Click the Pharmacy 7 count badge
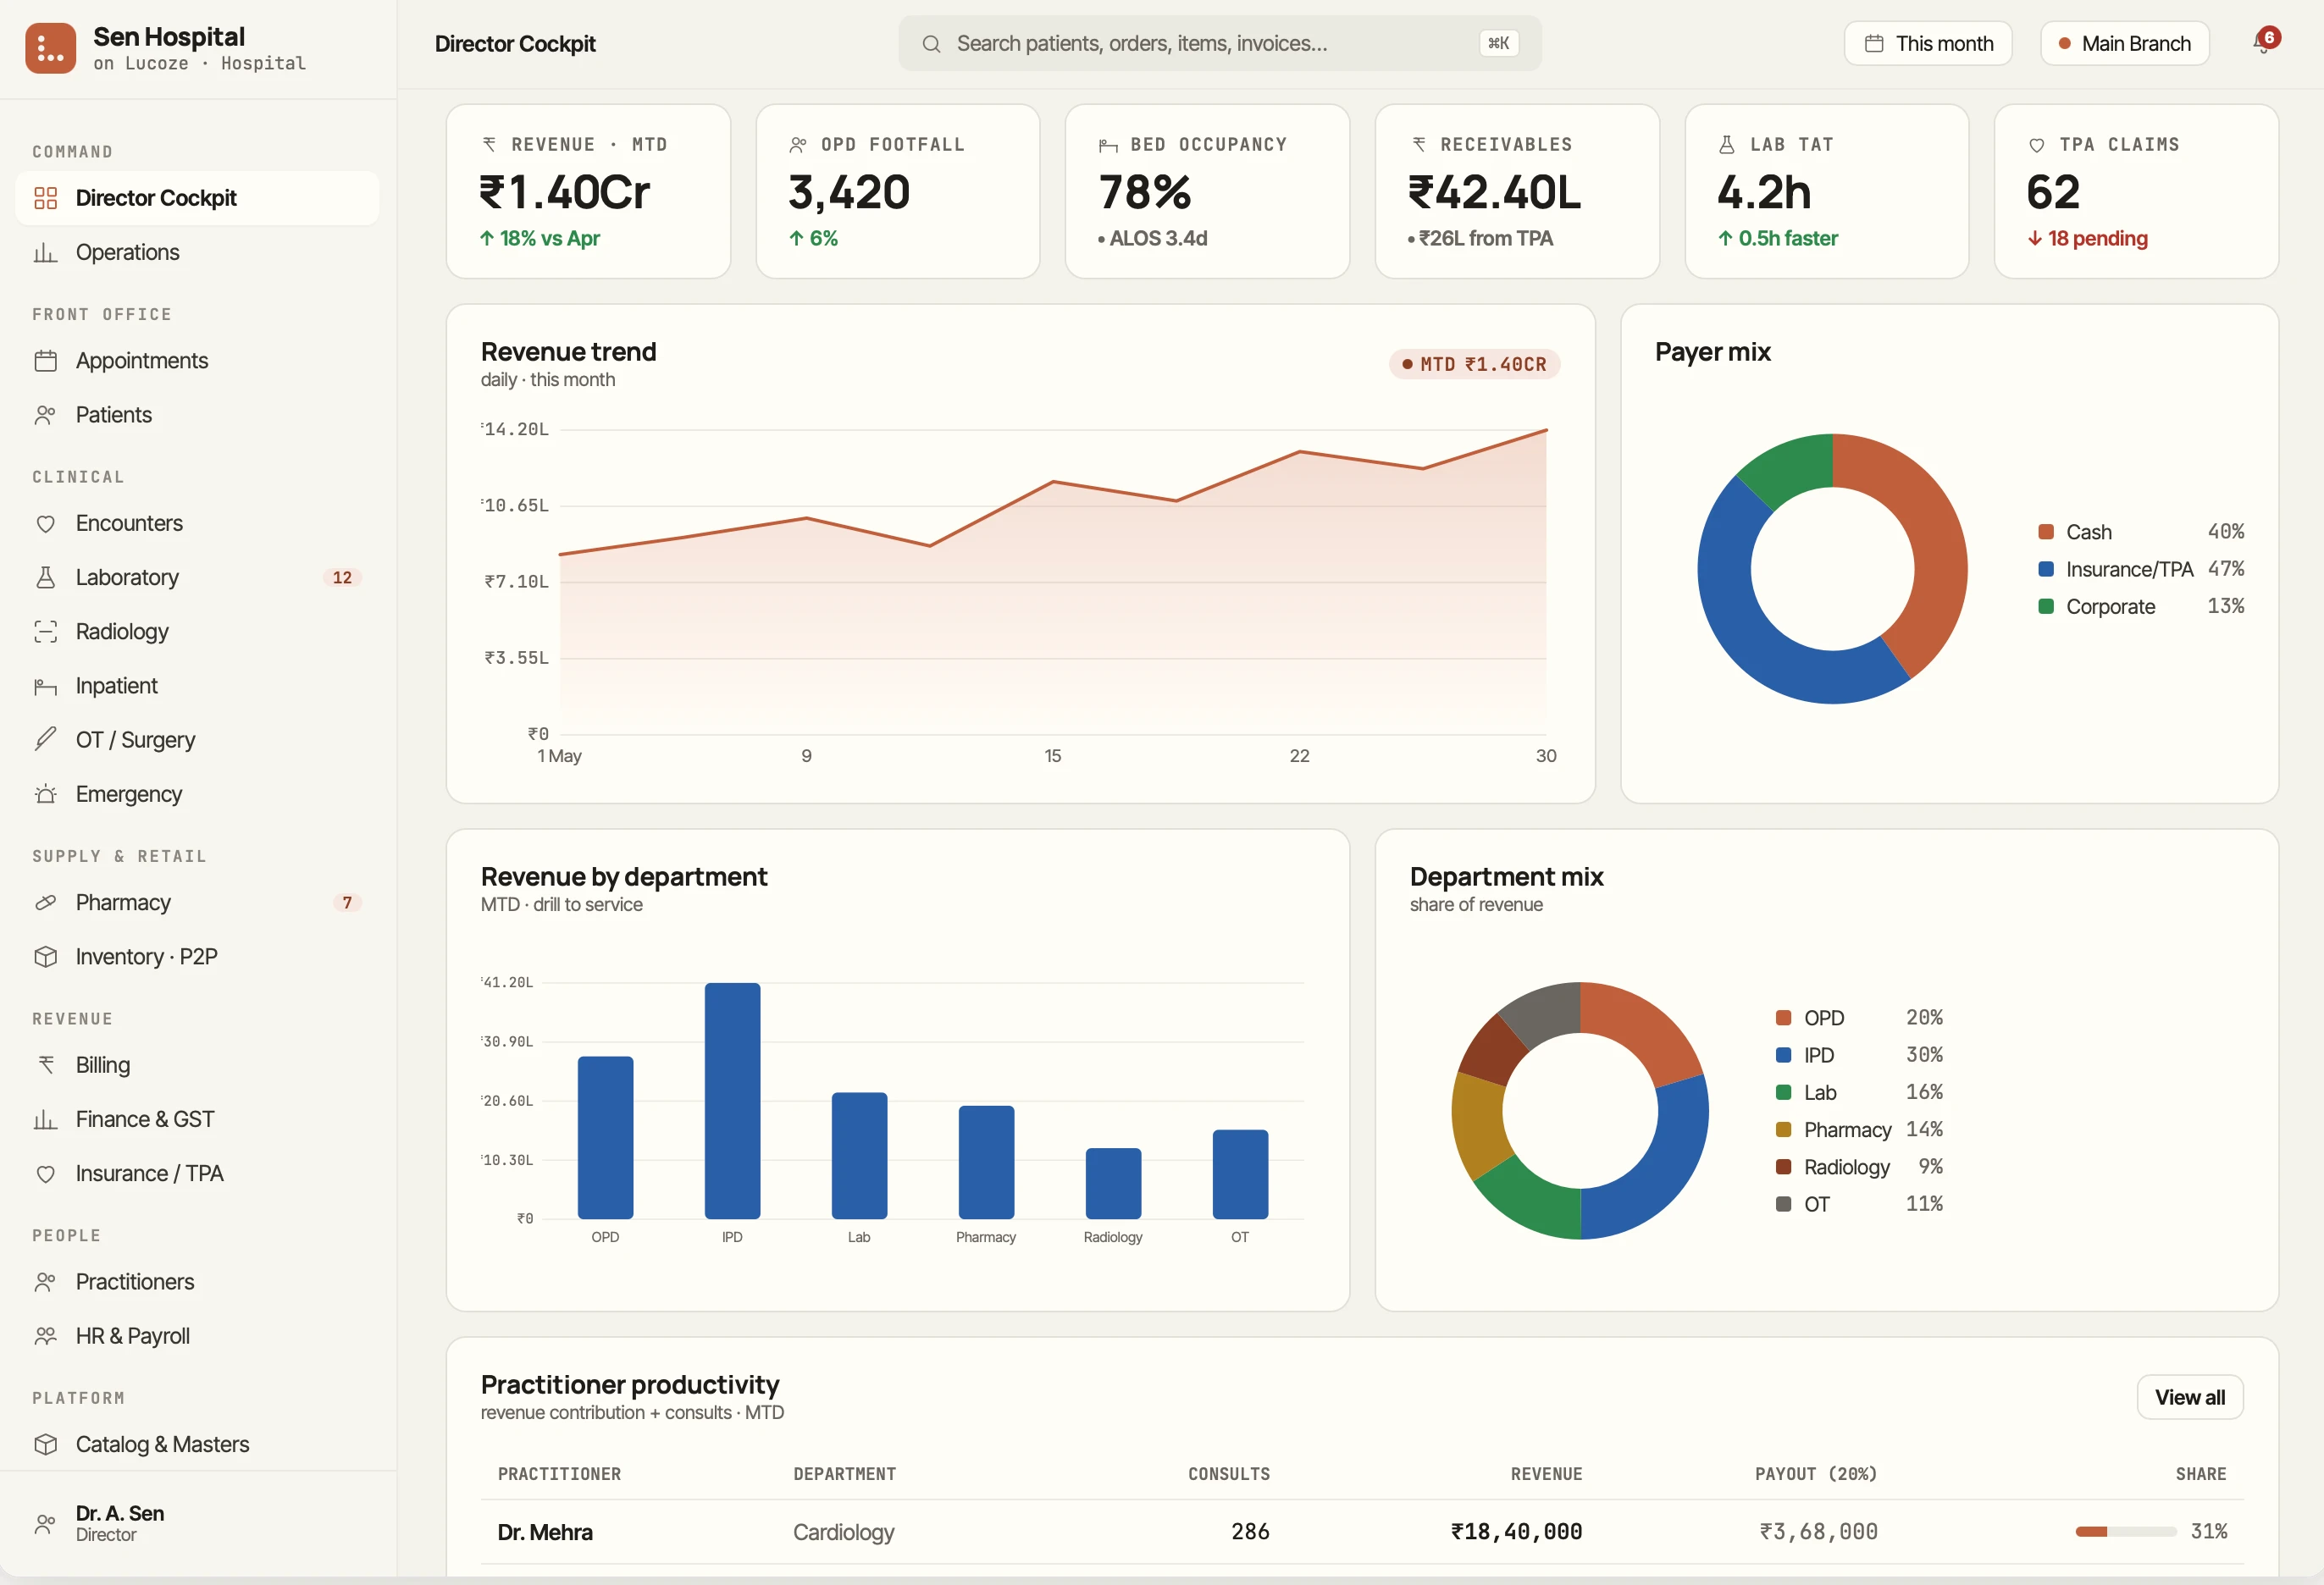 (x=347, y=902)
